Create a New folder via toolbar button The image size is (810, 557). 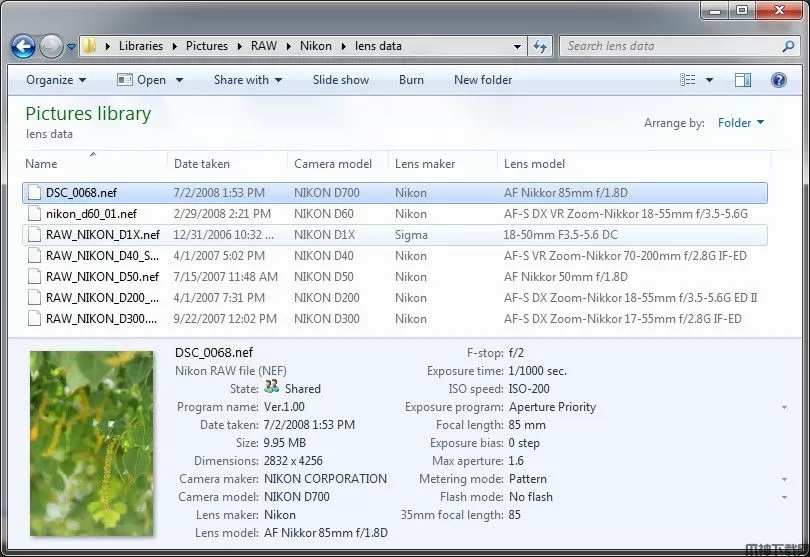[483, 80]
